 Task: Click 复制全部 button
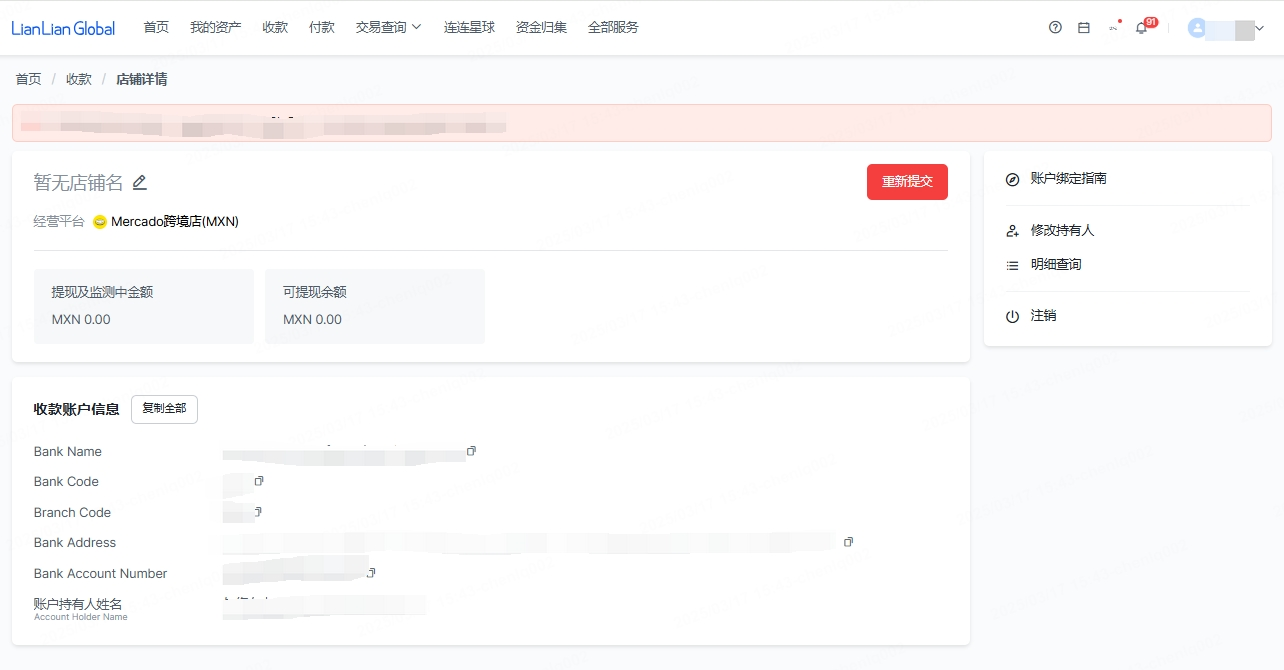[x=164, y=409]
